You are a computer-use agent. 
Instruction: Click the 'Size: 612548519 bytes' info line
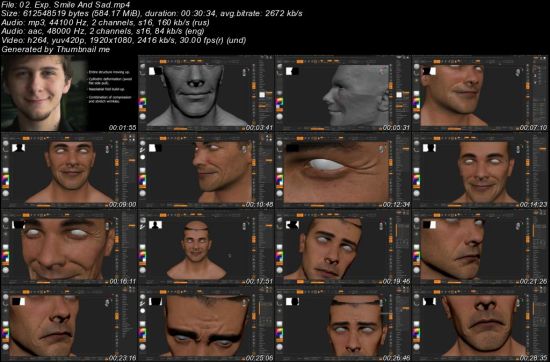152,13
